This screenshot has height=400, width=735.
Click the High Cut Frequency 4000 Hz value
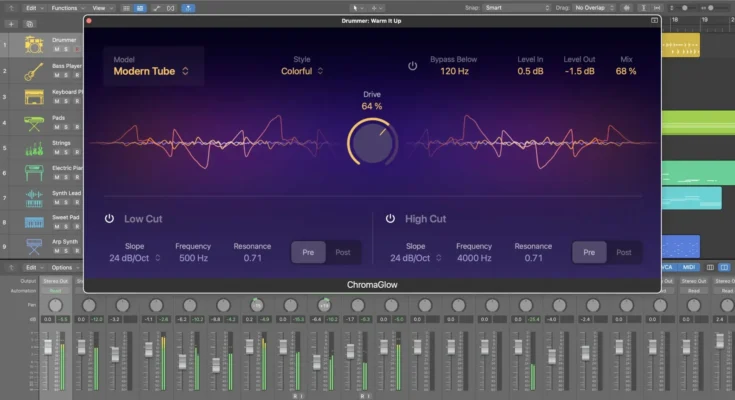(x=474, y=258)
